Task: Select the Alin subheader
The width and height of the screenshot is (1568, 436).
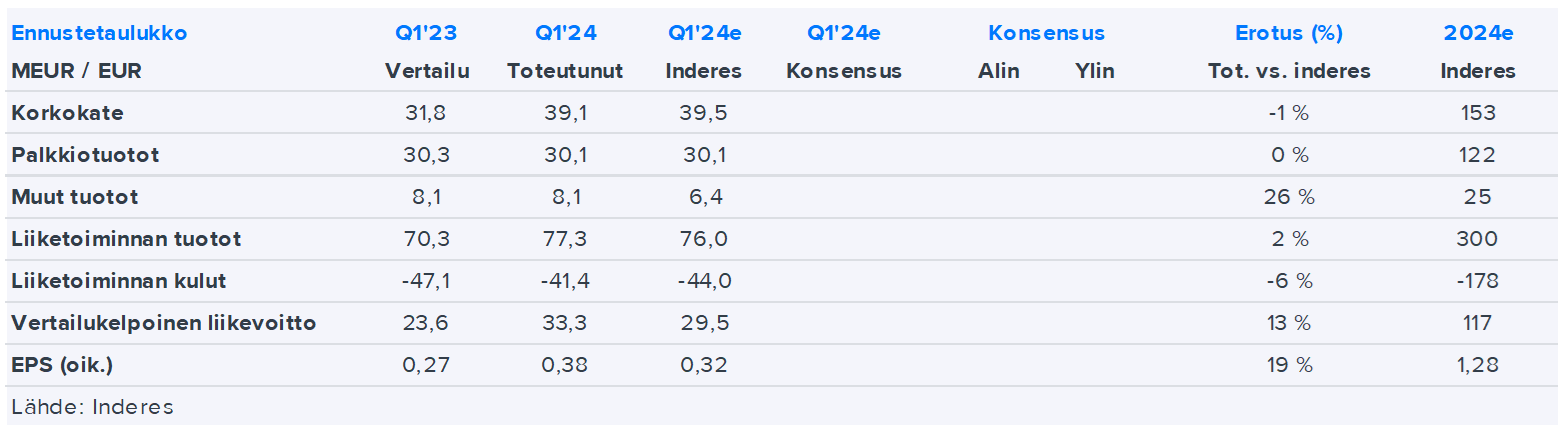Action: [x=998, y=71]
